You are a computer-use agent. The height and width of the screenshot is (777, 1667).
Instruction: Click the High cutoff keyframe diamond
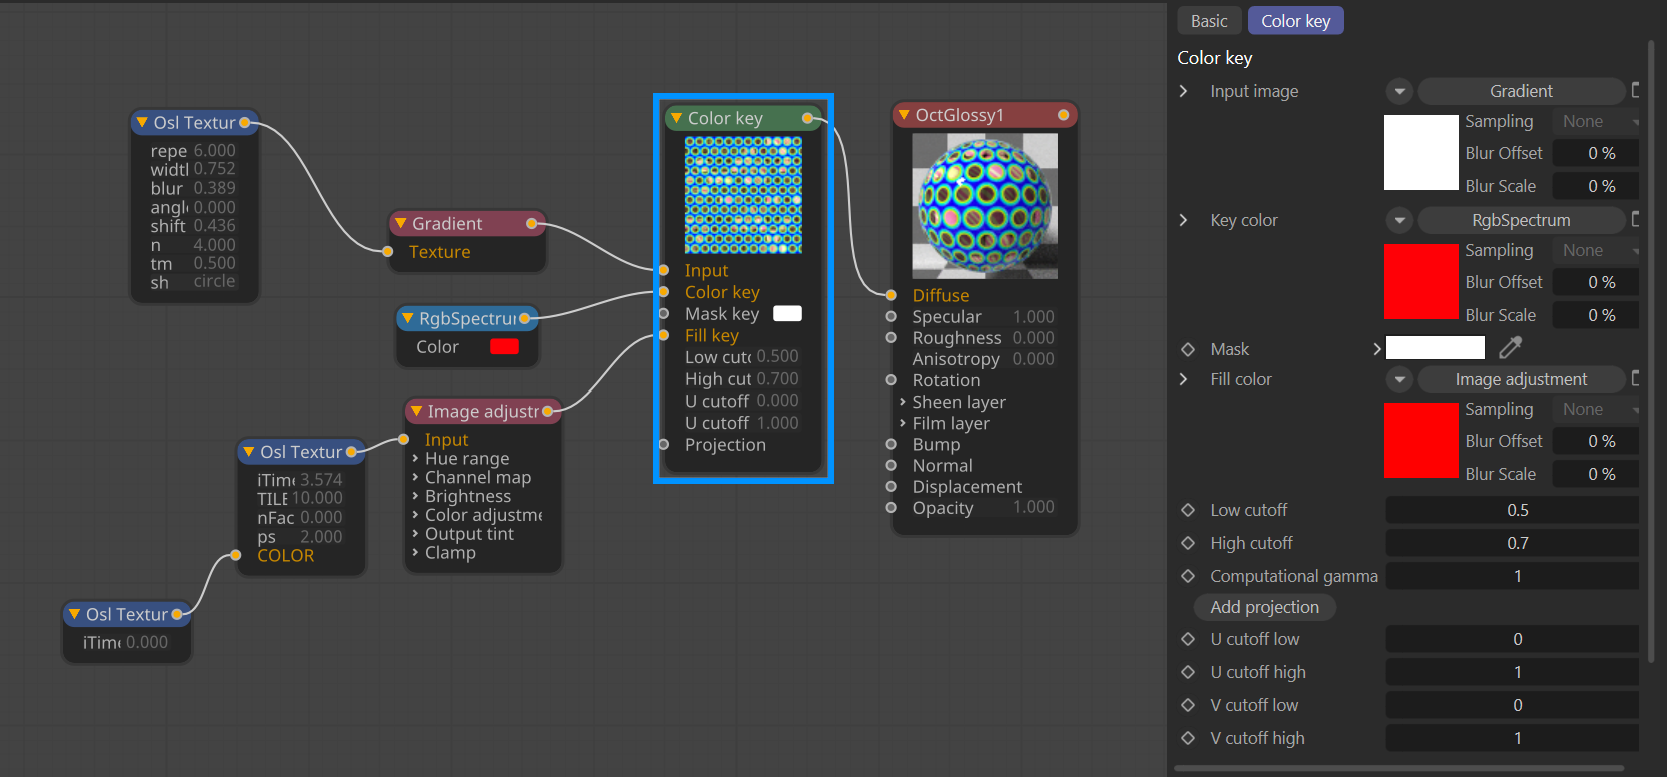1188,543
